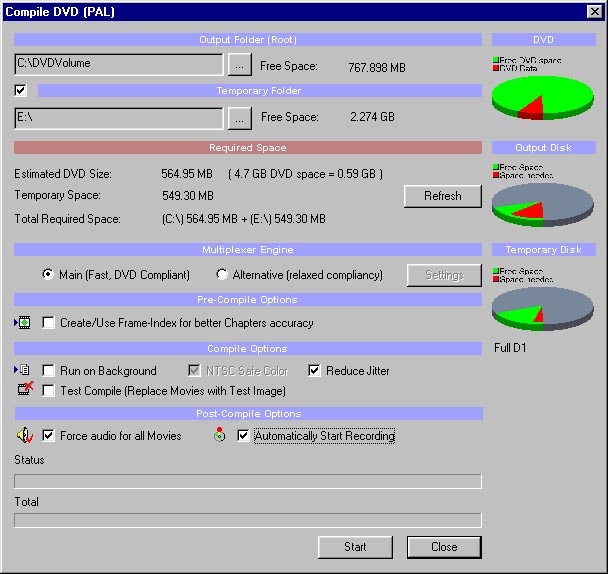Screen dimensions: 608x574
Task: Click the Output Folder path field
Action: coord(119,64)
